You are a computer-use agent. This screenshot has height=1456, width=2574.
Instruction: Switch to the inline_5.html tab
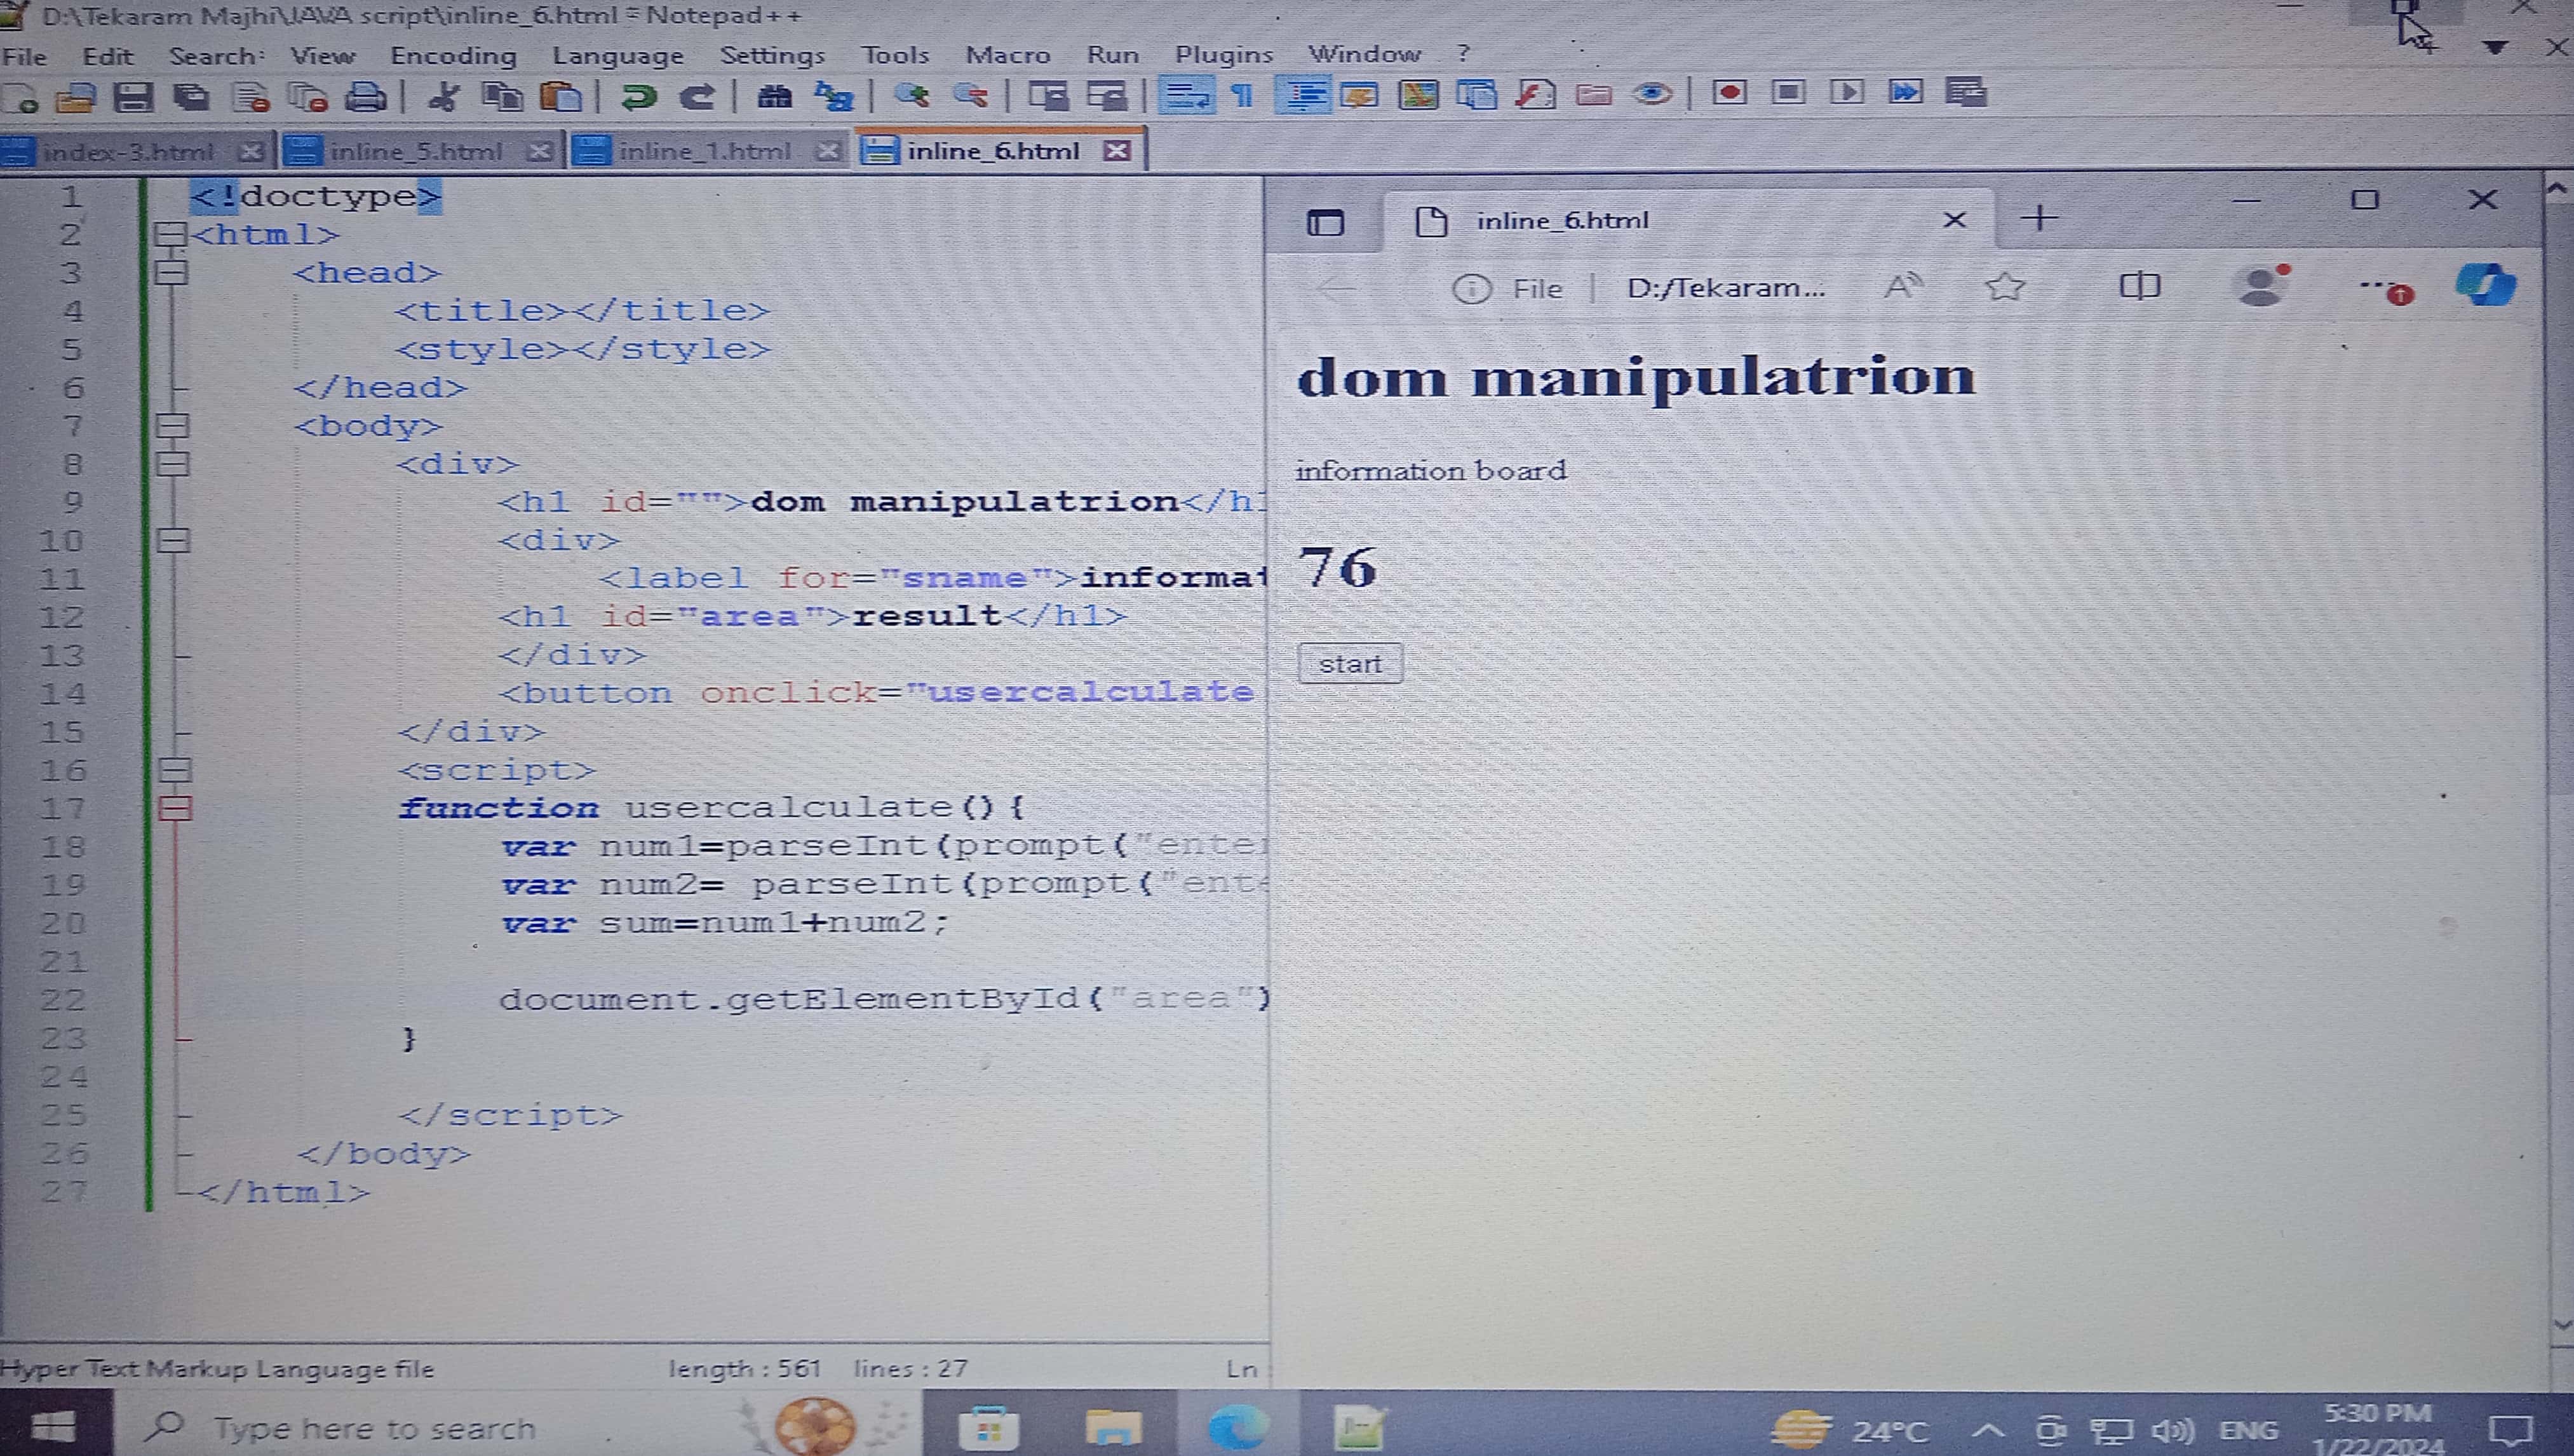click(x=415, y=151)
